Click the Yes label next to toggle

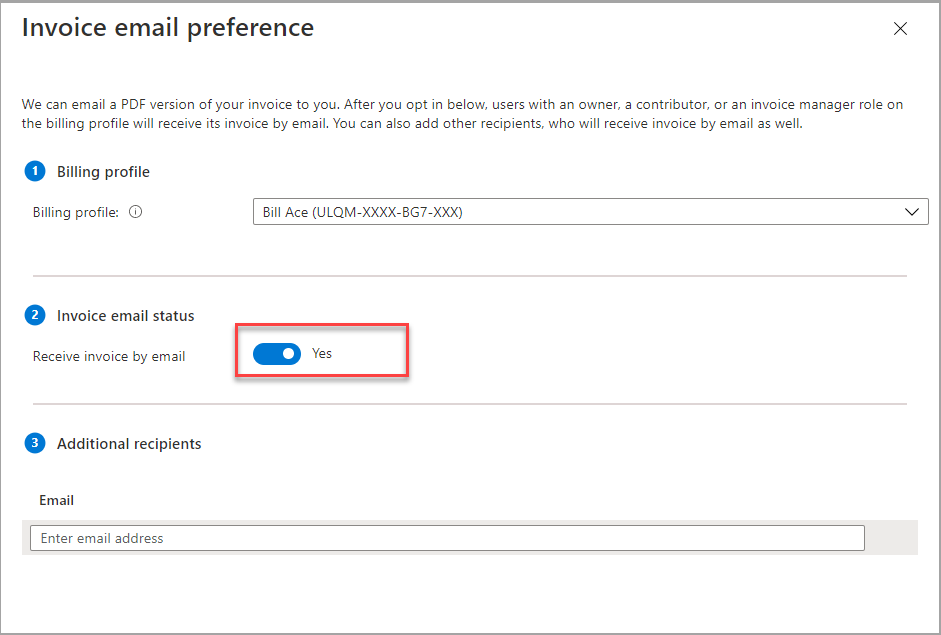(x=322, y=354)
